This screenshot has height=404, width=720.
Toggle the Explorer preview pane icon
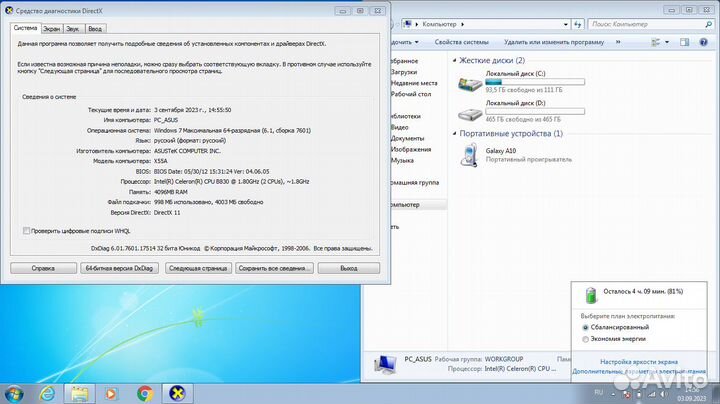click(684, 42)
